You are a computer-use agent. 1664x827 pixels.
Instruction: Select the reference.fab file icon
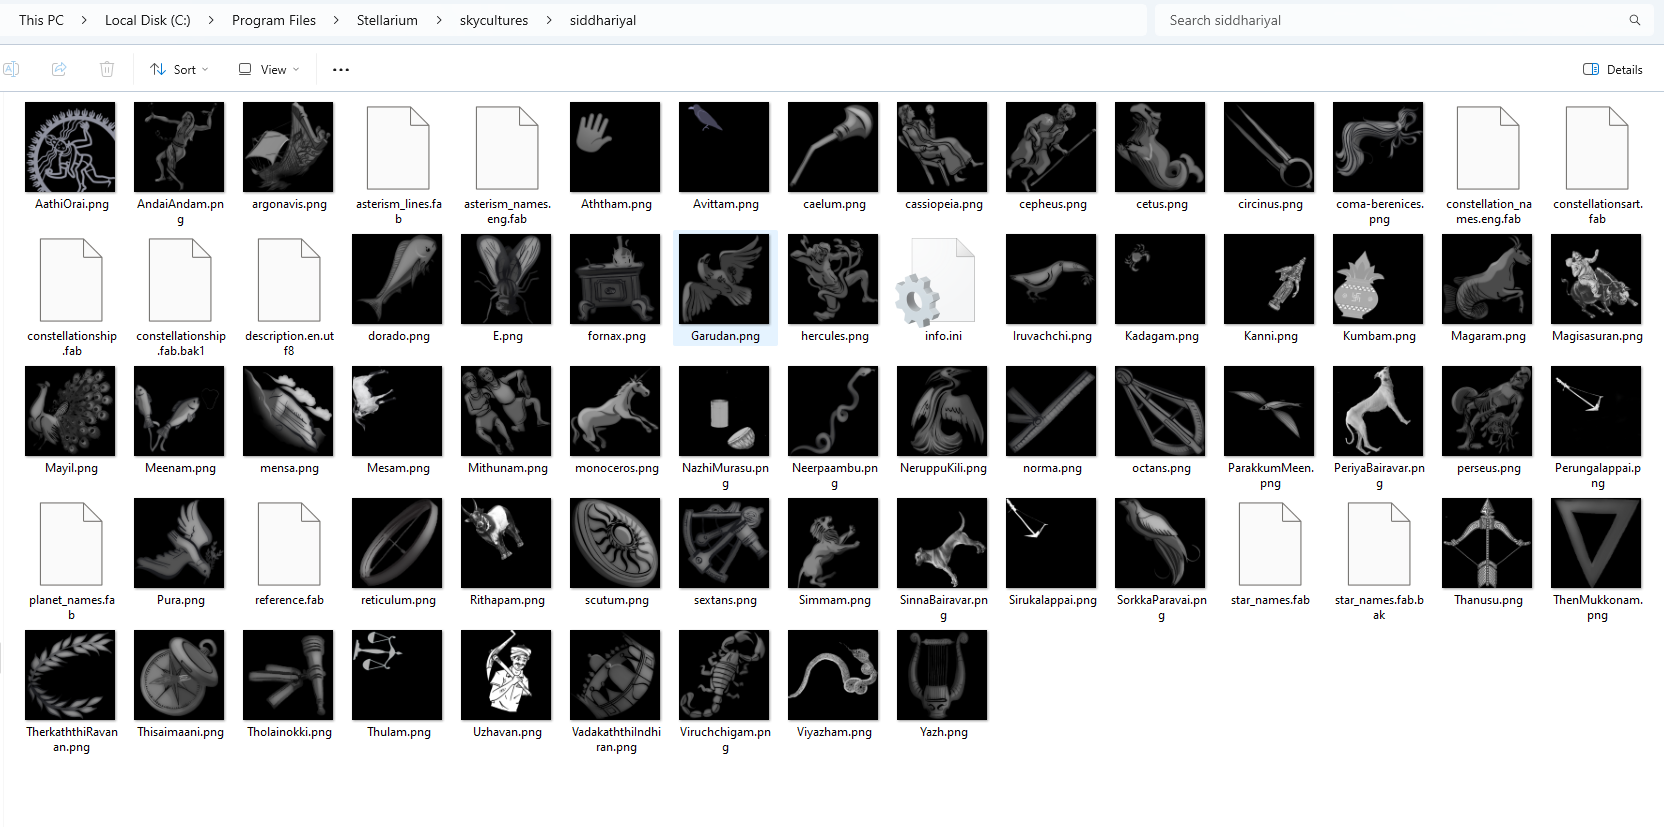click(x=289, y=545)
